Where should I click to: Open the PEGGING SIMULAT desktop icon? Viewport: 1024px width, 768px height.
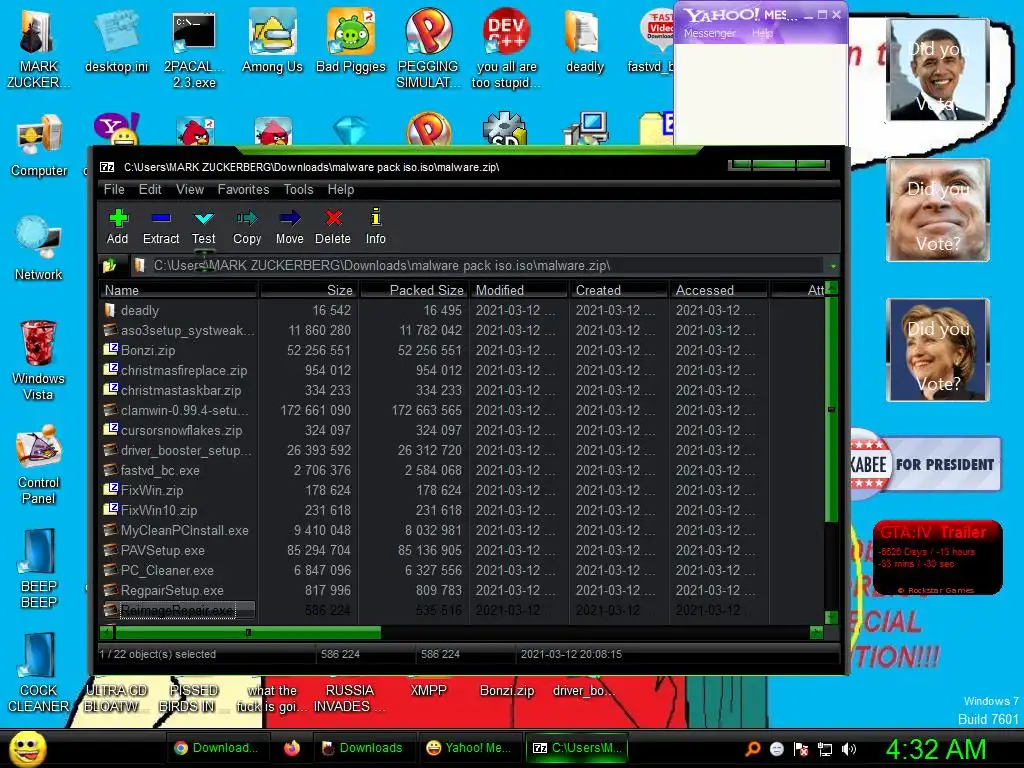pos(428,49)
